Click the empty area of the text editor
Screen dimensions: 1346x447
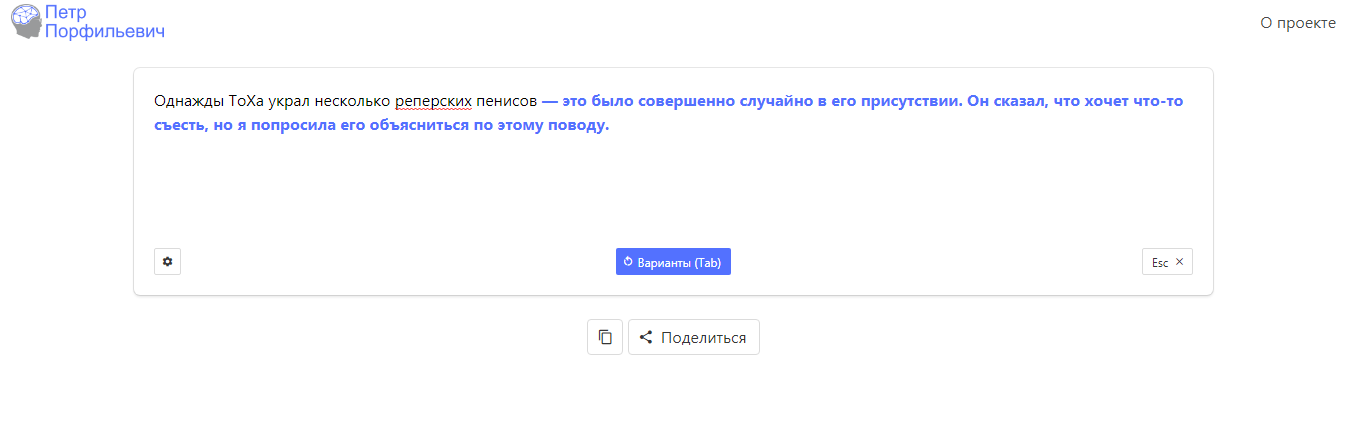pyautogui.click(x=672, y=190)
